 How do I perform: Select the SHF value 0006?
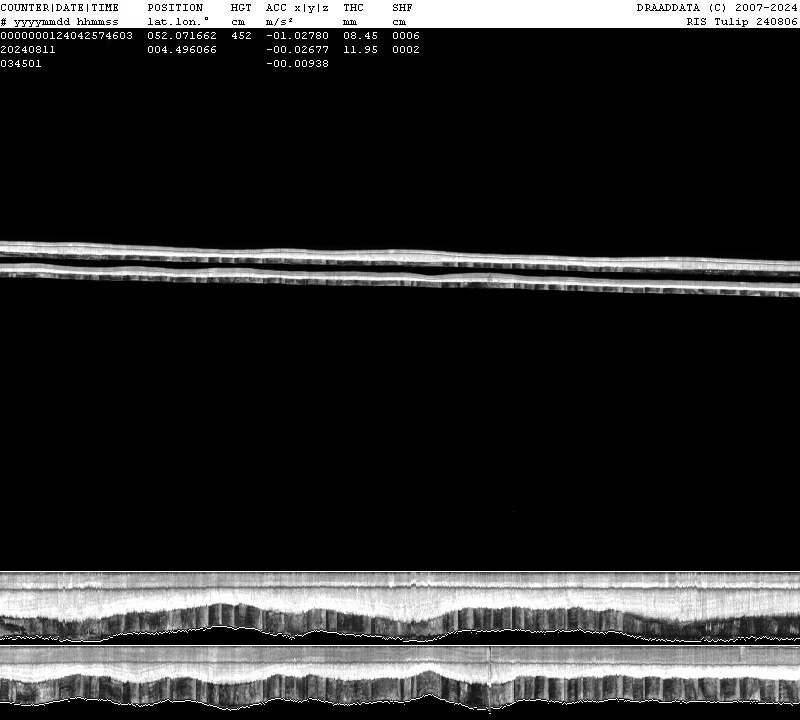[x=406, y=35]
